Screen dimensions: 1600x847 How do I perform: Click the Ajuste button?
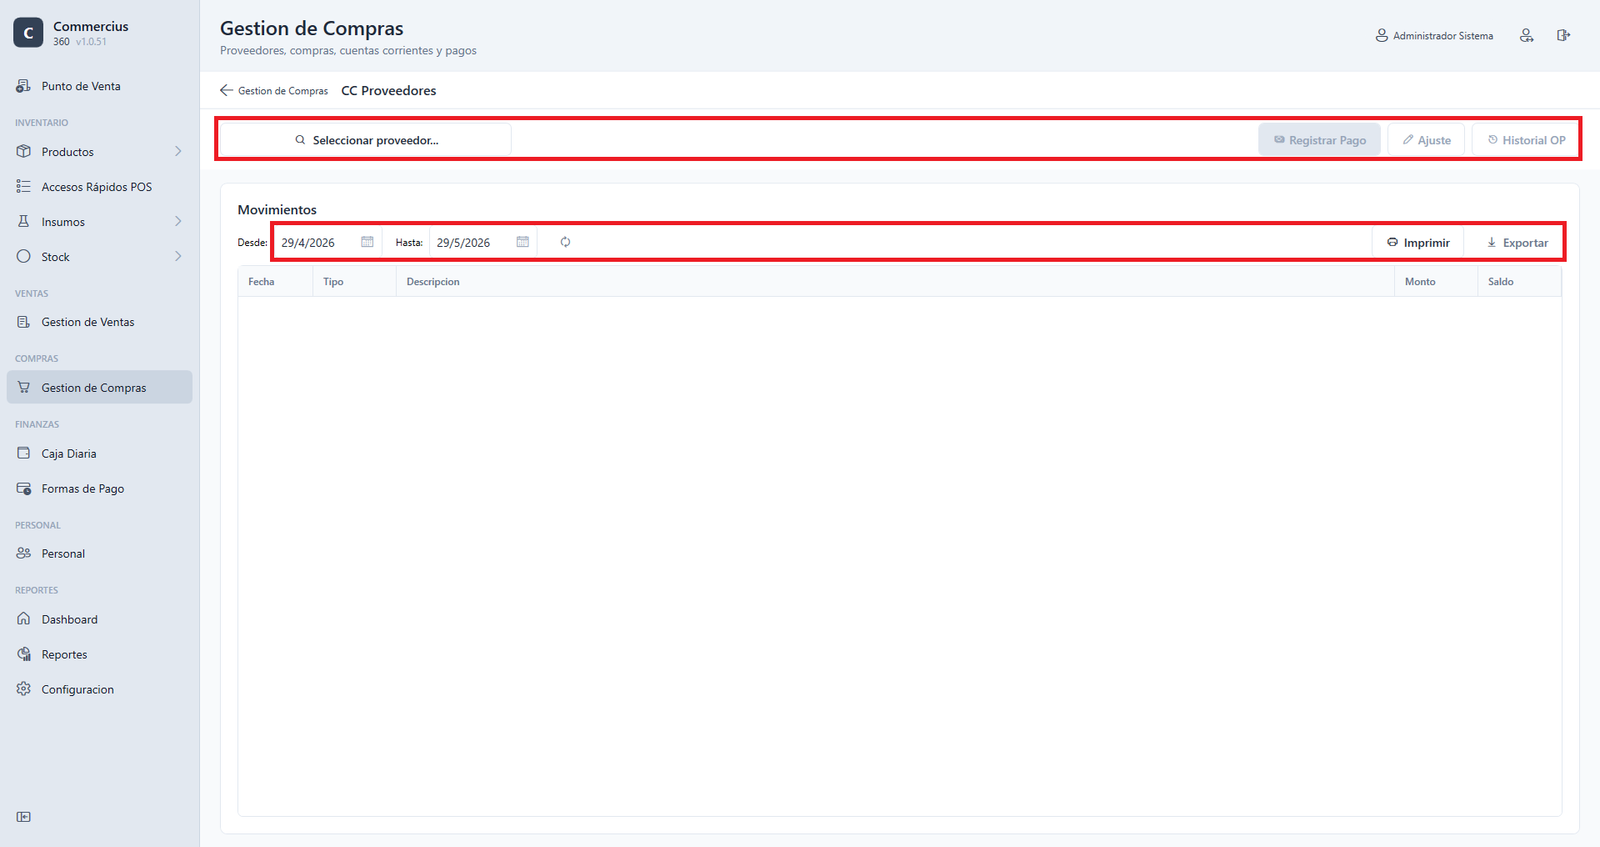1427,140
